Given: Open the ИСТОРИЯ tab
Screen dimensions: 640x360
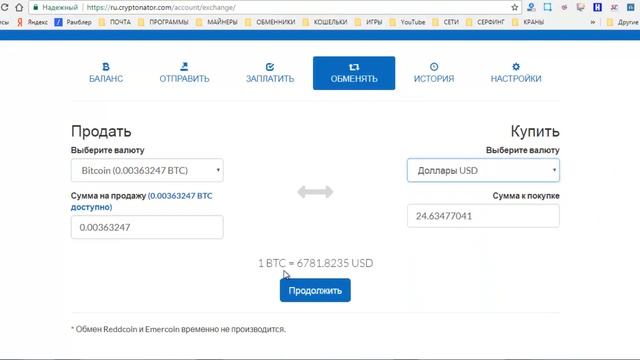Looking at the screenshot, I should pyautogui.click(x=434, y=73).
